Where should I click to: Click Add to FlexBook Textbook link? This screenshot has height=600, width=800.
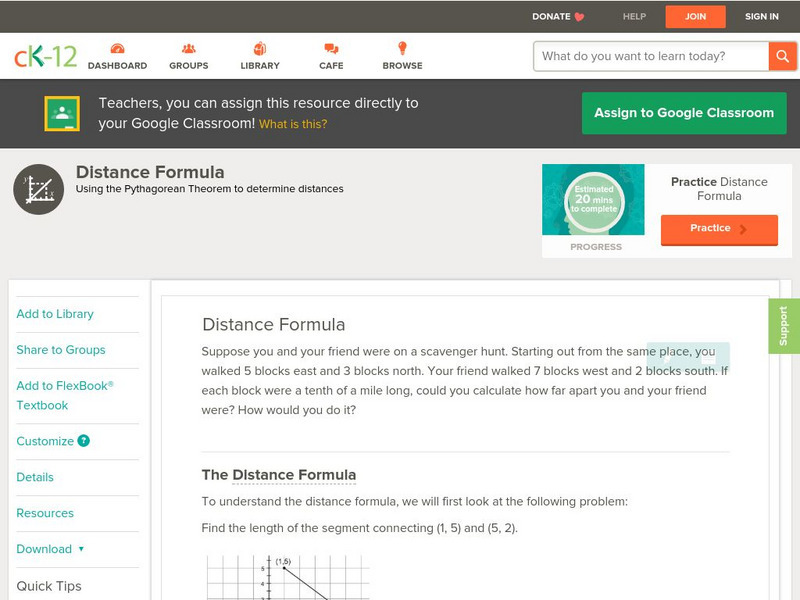(x=65, y=395)
